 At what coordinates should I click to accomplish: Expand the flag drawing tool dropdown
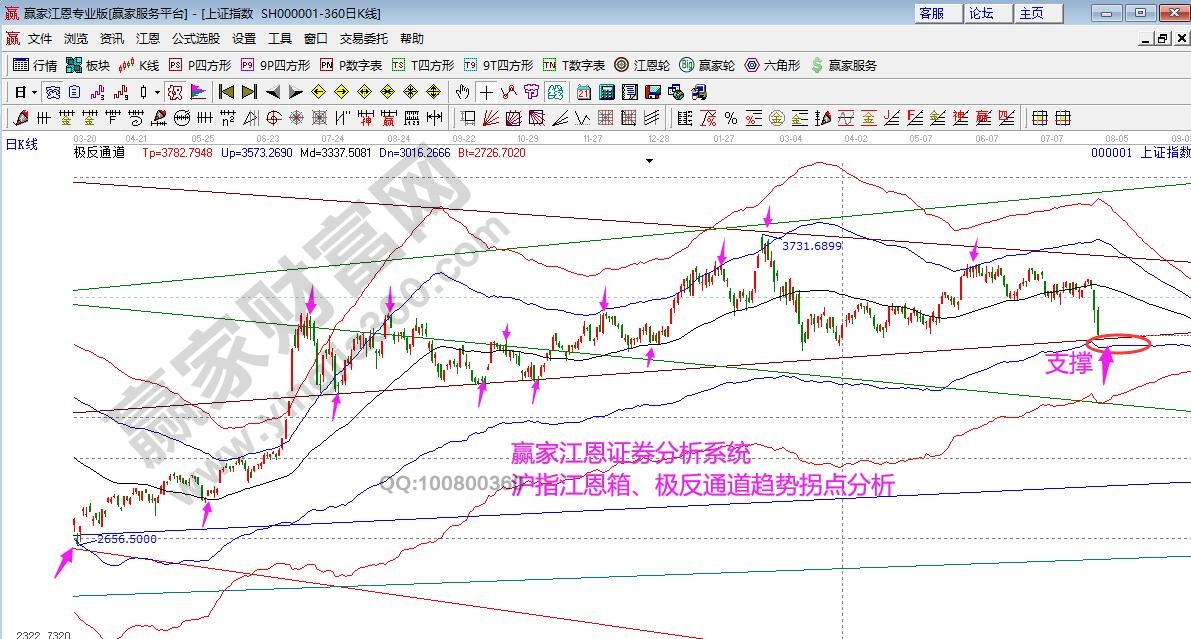click(157, 92)
